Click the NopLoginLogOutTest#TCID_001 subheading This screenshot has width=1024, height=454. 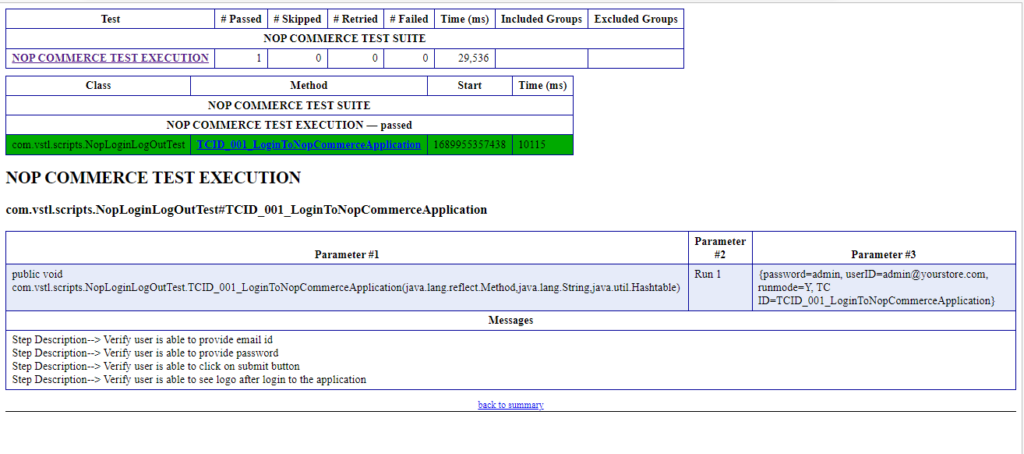click(x=246, y=210)
